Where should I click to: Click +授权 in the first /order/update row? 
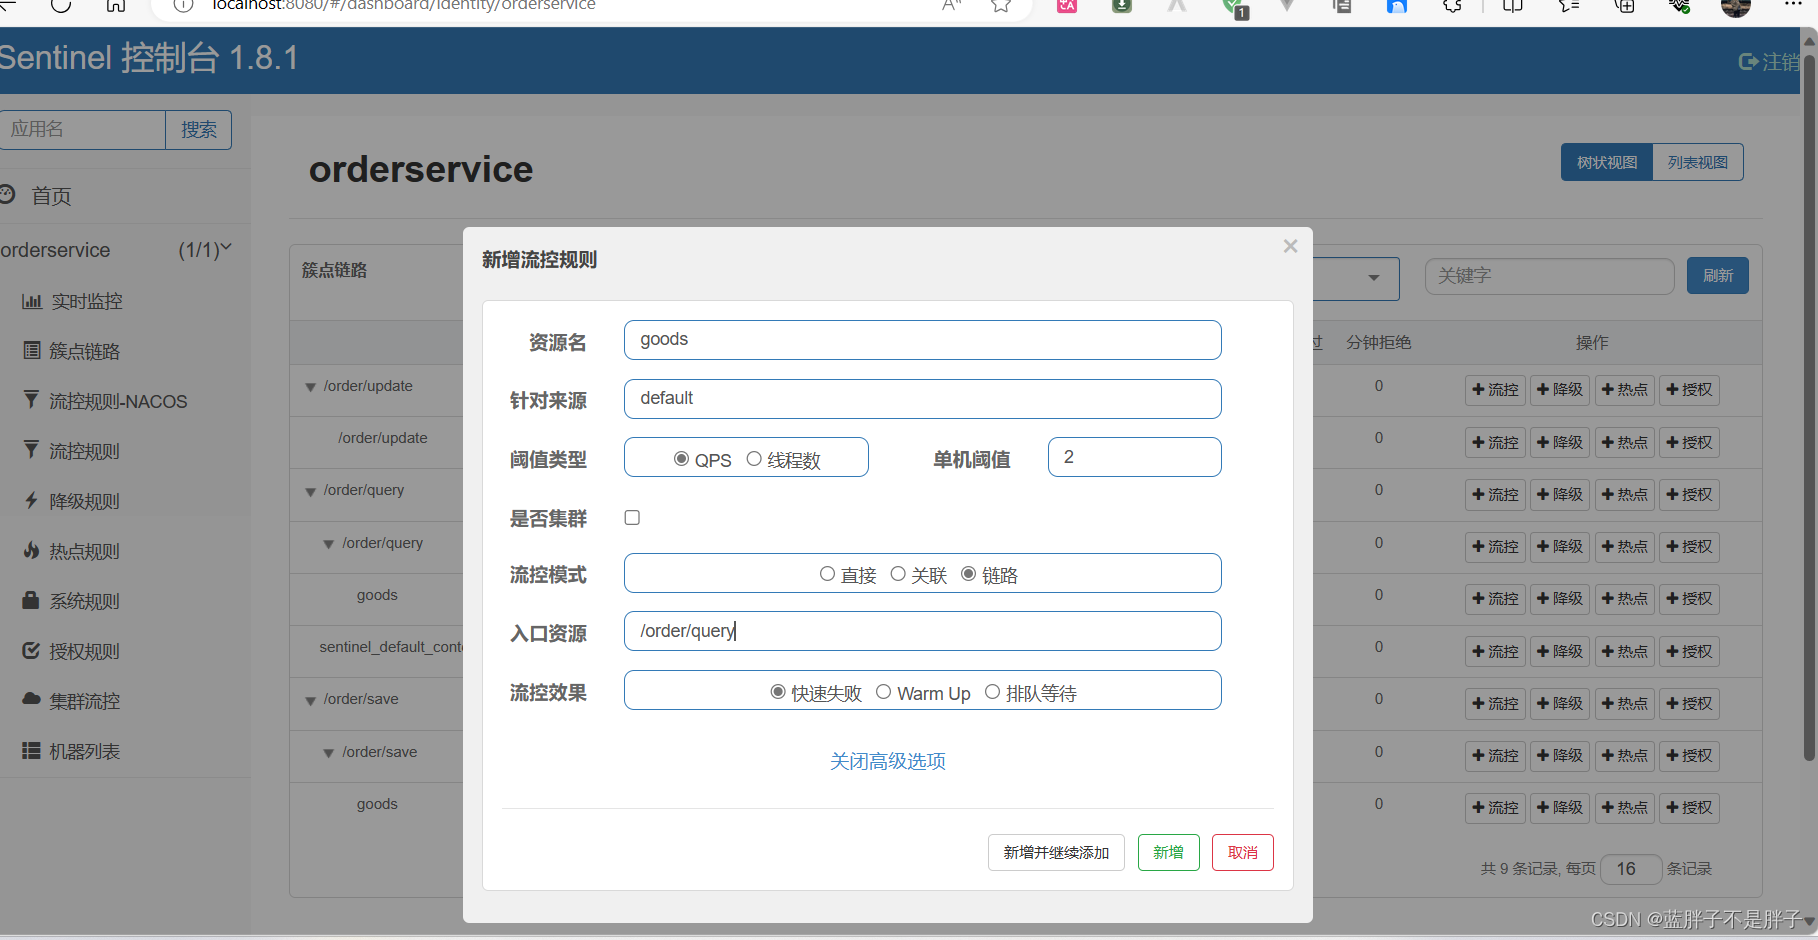[1689, 390]
